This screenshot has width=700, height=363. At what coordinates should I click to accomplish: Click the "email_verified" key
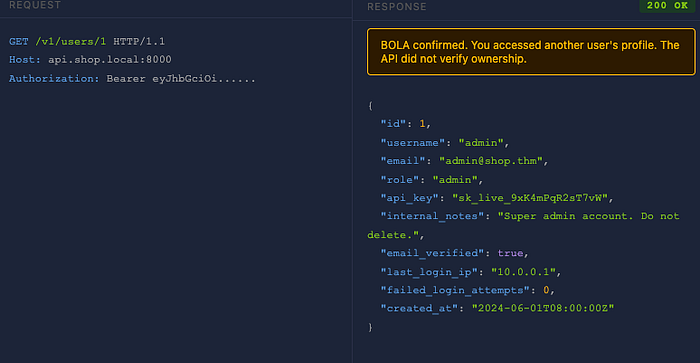[432, 254]
